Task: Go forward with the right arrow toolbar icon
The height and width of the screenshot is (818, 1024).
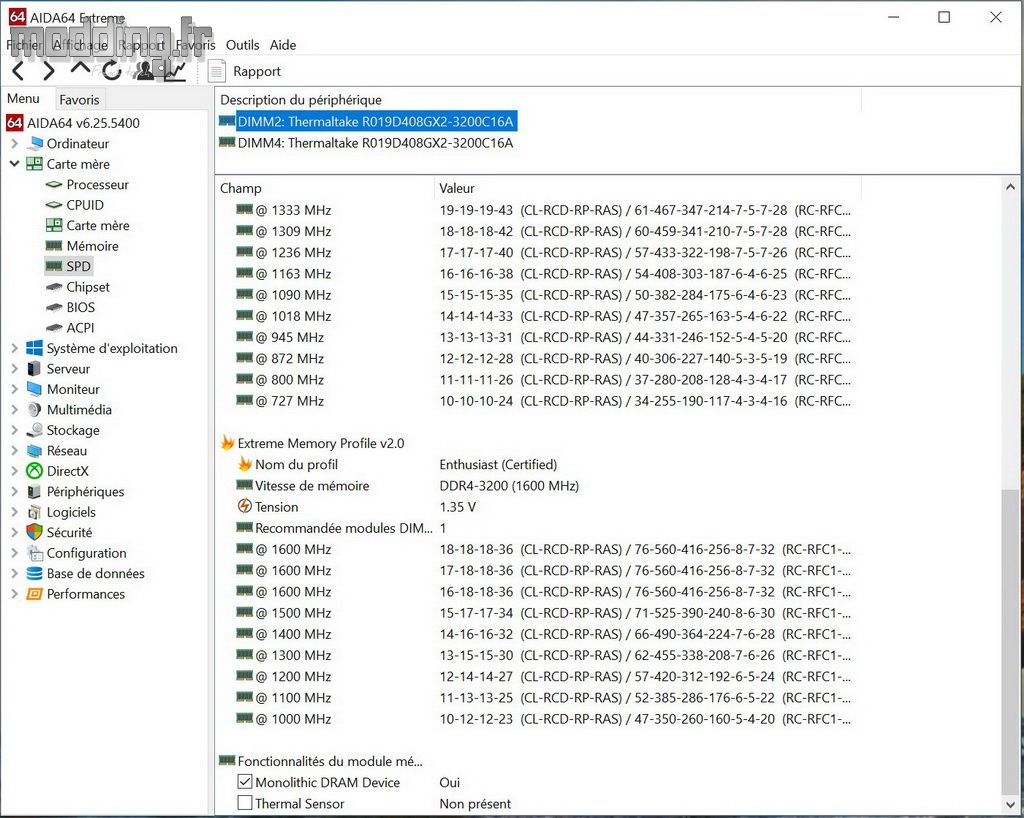Action: (49, 71)
